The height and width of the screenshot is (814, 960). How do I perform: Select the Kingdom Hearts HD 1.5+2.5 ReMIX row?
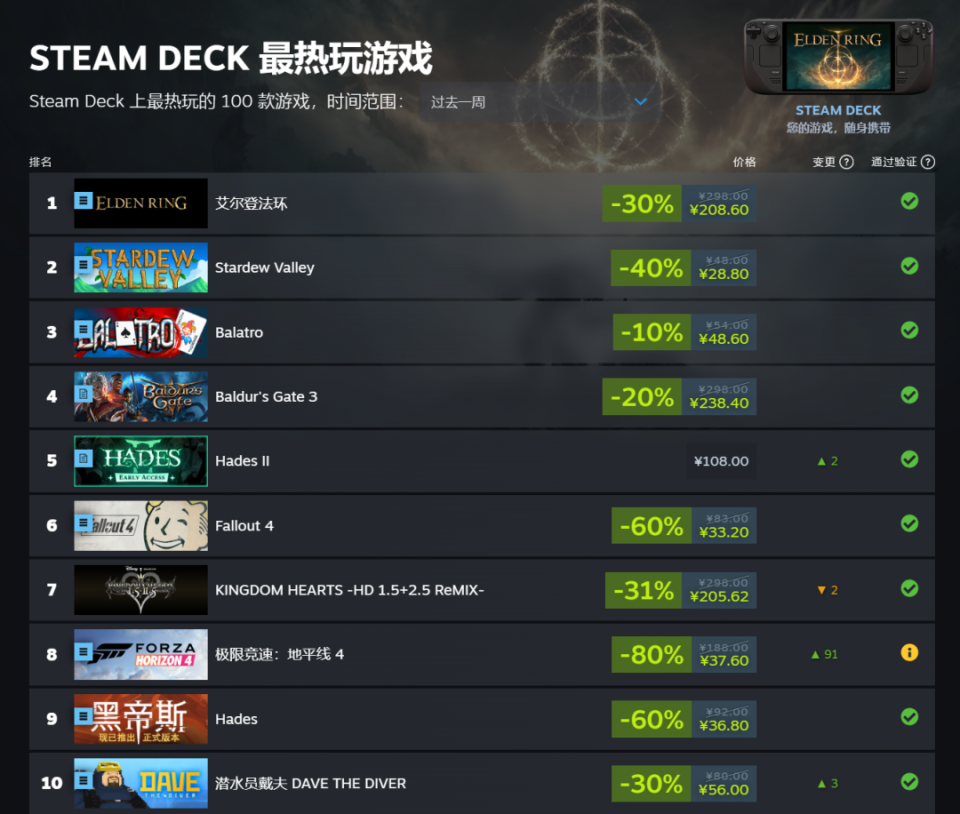coord(482,590)
